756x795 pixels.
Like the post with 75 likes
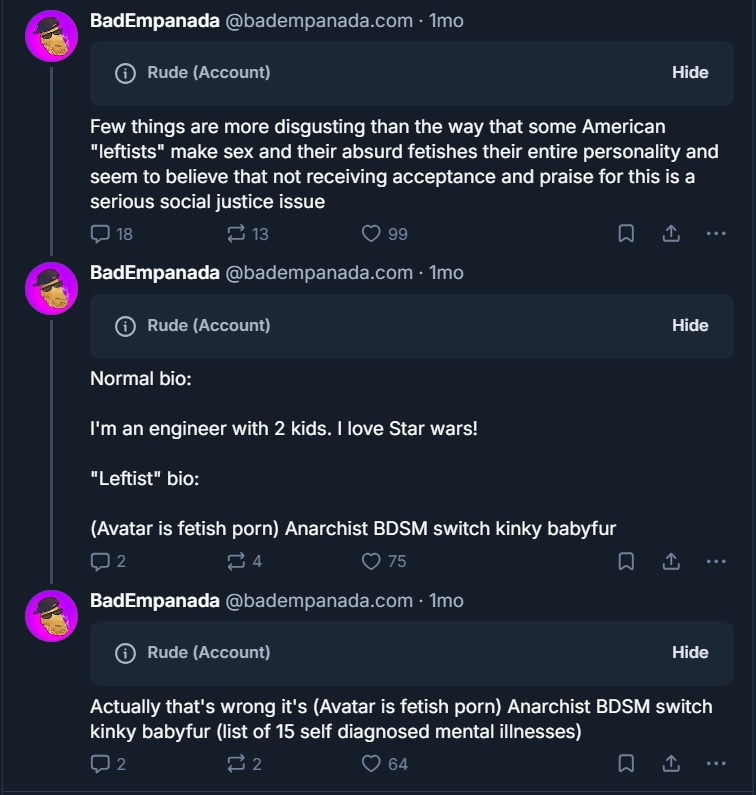371,561
